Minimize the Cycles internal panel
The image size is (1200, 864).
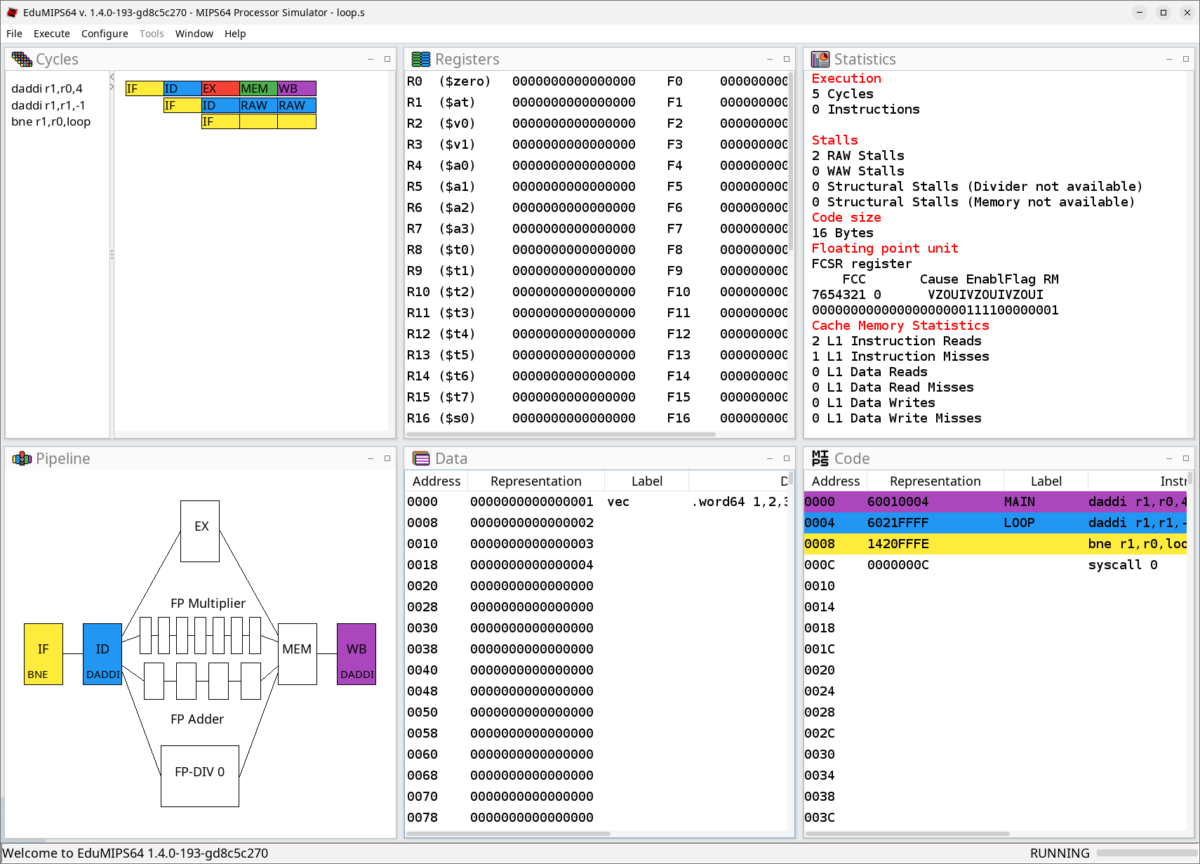pyautogui.click(x=369, y=59)
